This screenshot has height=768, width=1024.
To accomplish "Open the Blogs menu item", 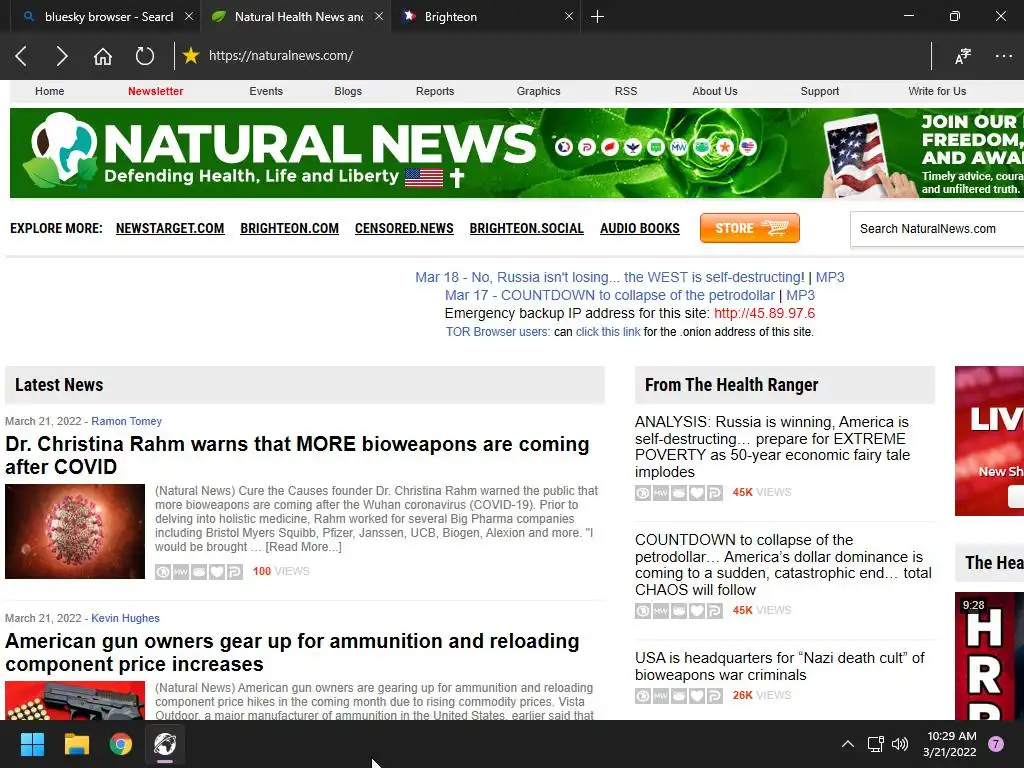I will coord(348,91).
